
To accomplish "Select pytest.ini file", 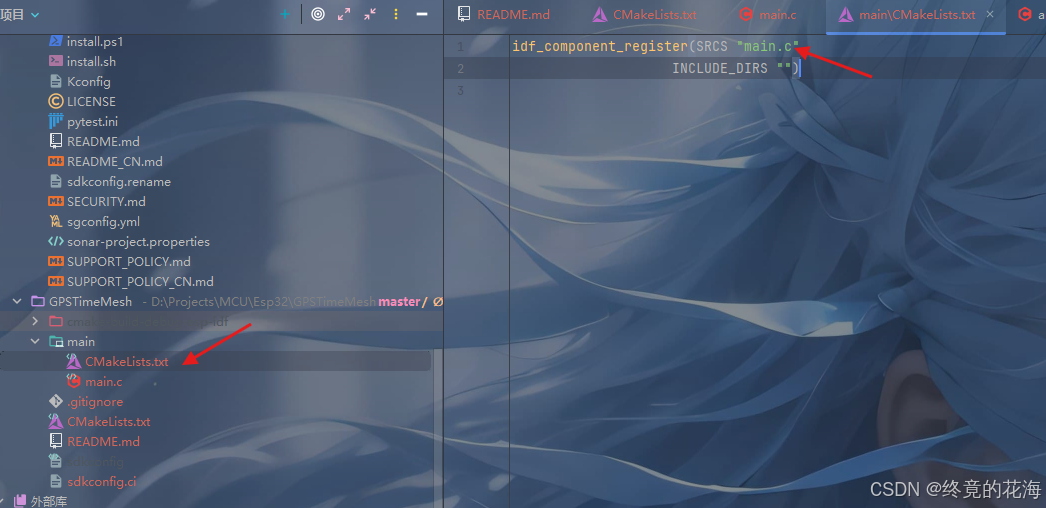I will 93,121.
